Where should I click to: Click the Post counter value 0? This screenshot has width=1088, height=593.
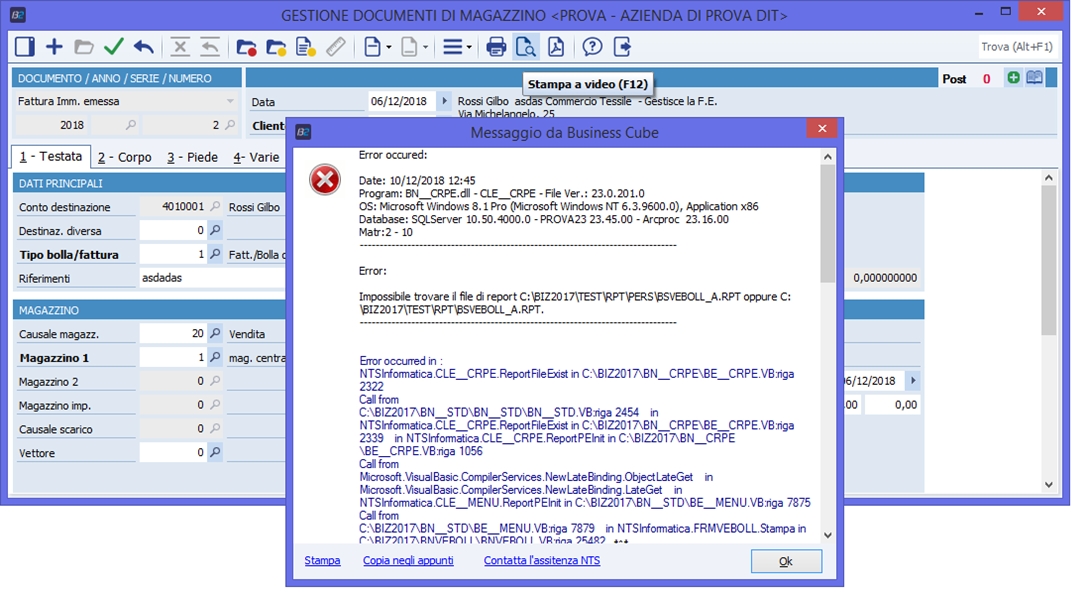coord(986,78)
